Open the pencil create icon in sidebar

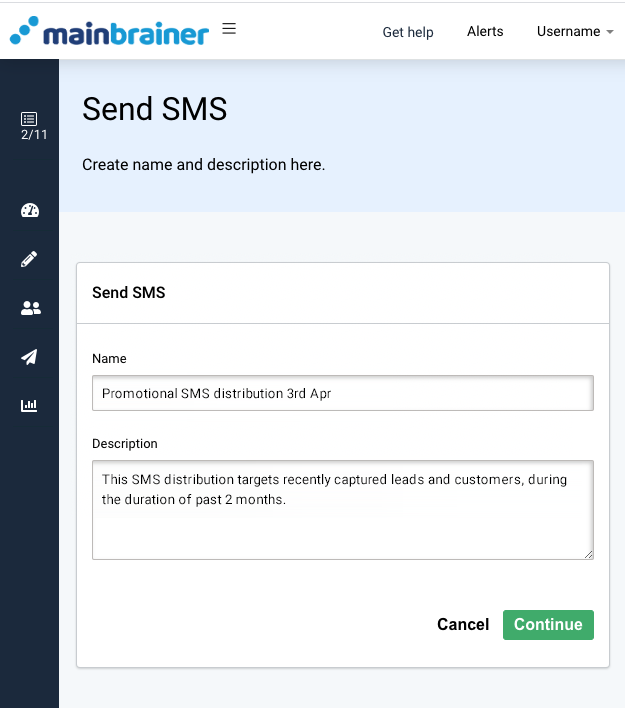(x=30, y=259)
